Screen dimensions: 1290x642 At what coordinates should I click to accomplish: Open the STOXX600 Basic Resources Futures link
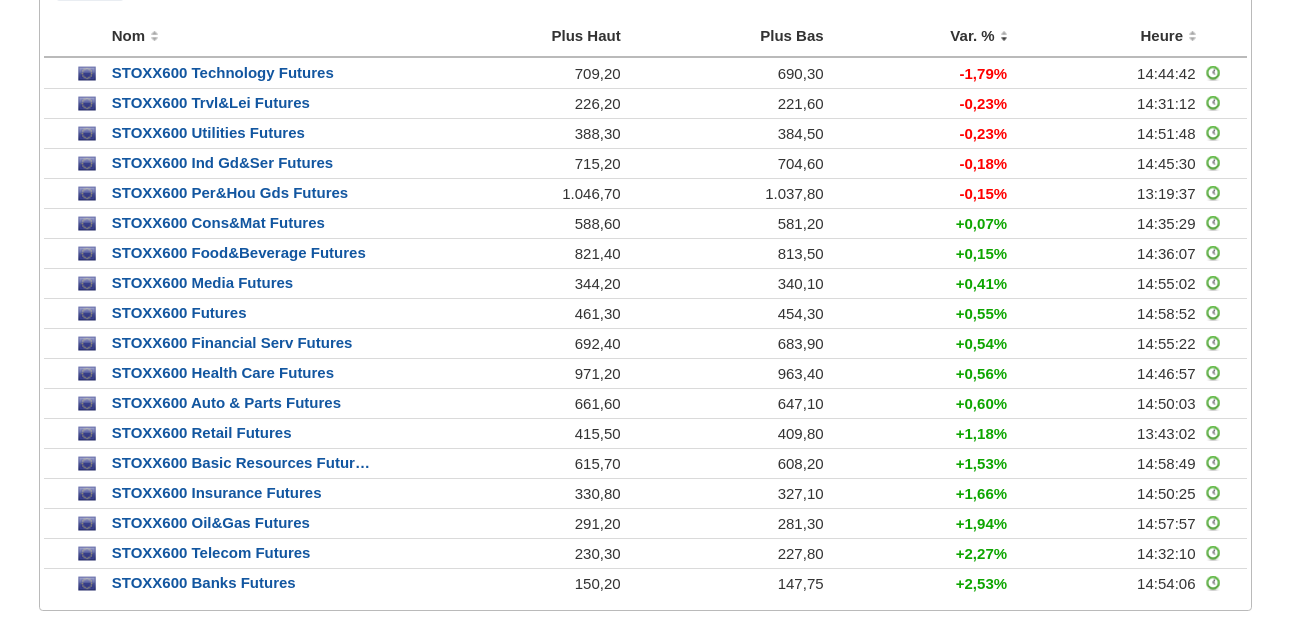(240, 463)
